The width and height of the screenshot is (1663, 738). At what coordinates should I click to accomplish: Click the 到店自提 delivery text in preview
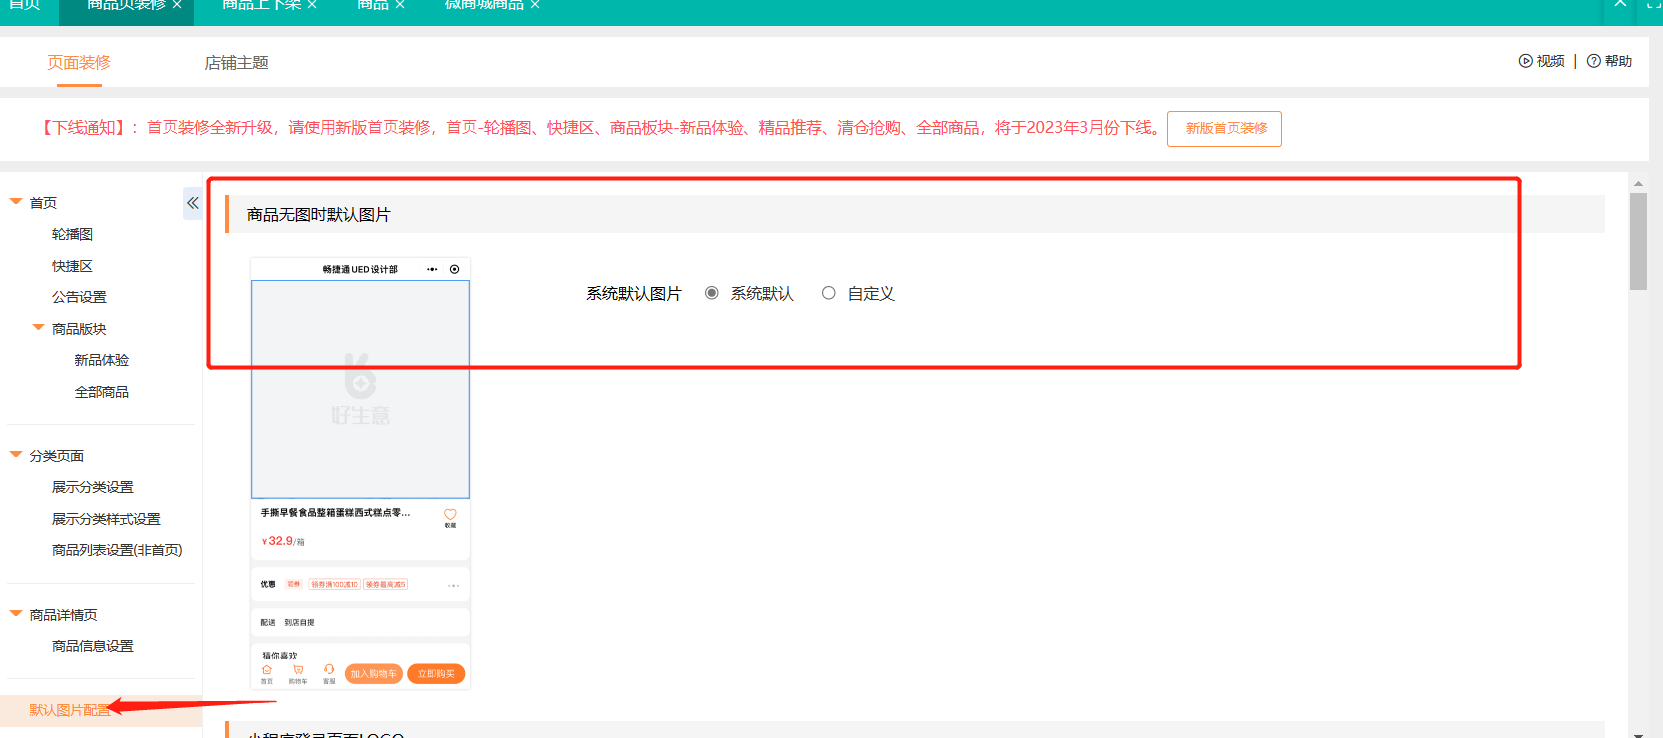299,623
